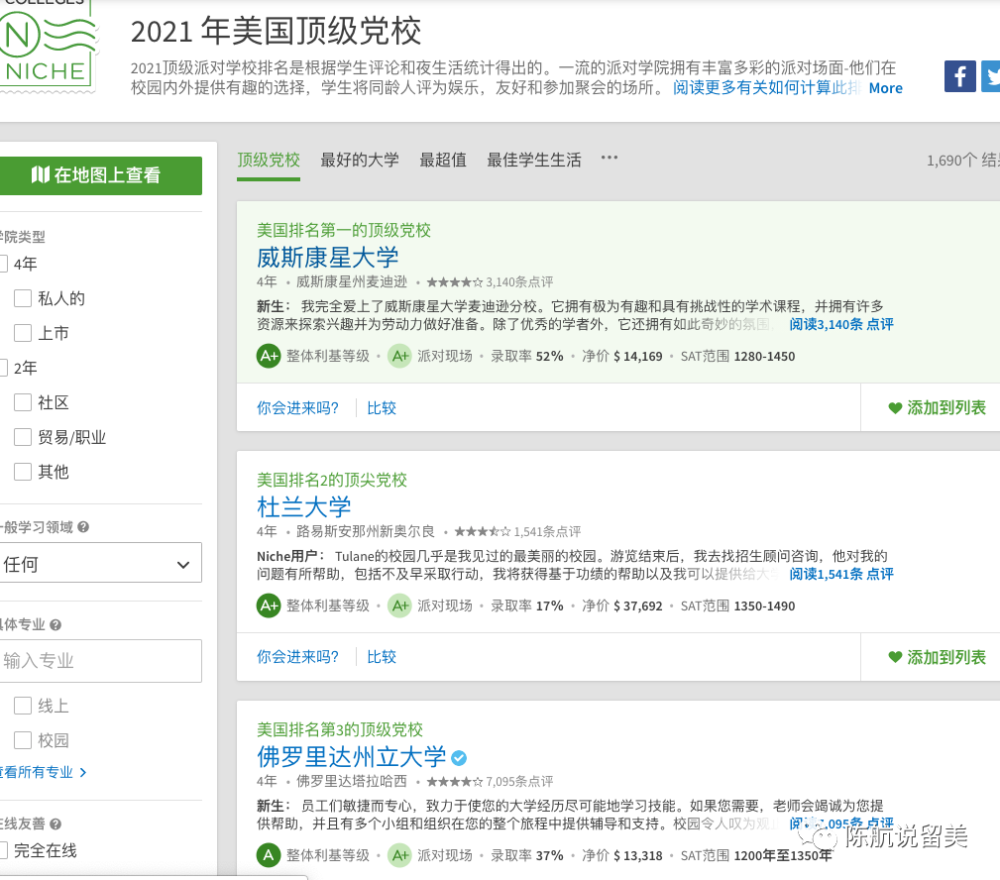
Task: Click the star rating for 佛罗里达州立大学
Action: [455, 781]
